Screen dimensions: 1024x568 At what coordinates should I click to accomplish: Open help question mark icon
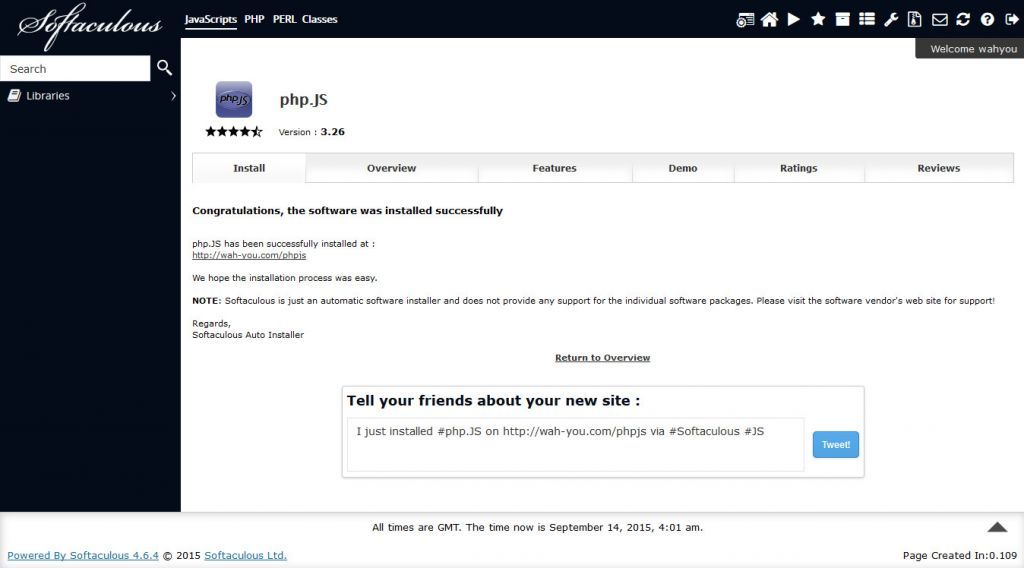[987, 19]
